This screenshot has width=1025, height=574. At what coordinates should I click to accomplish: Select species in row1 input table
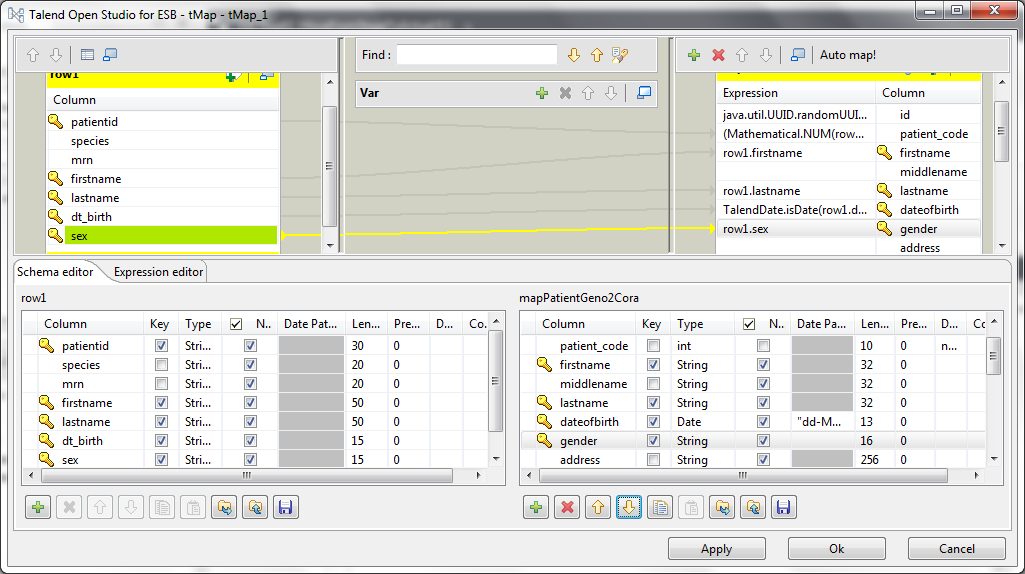tap(163, 141)
